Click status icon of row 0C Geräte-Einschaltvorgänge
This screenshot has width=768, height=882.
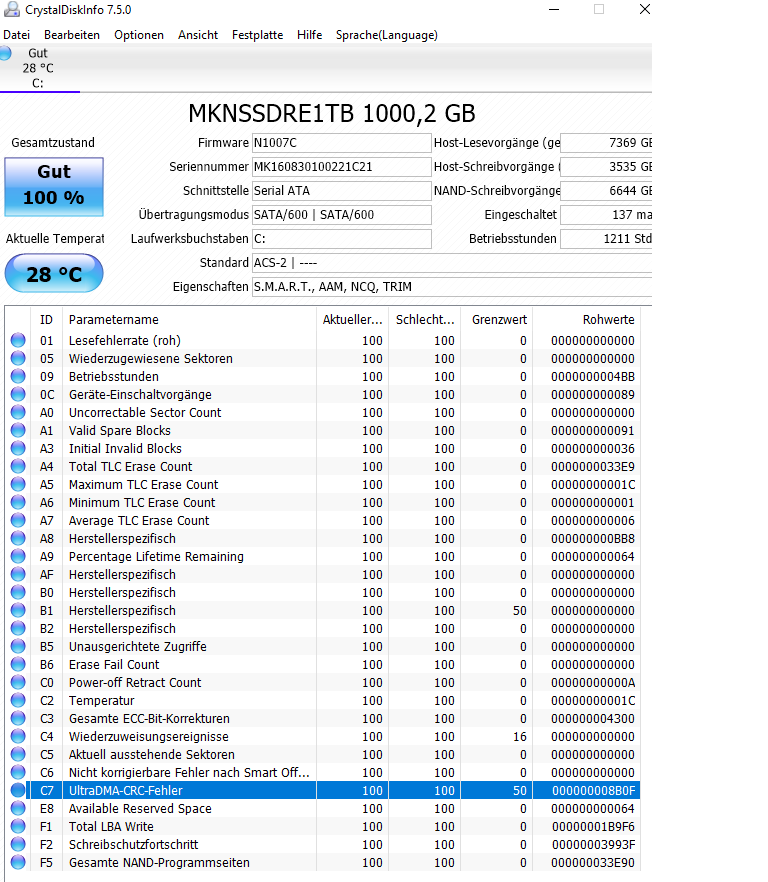[18, 394]
